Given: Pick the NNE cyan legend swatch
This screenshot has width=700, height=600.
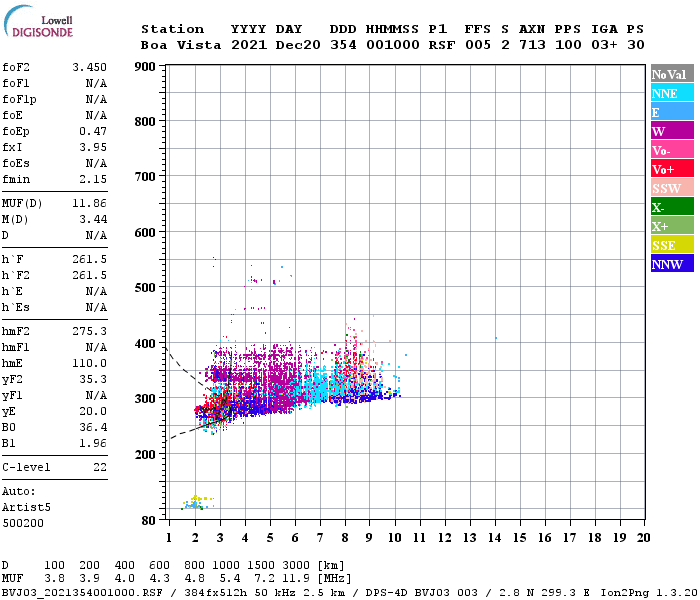Looking at the screenshot, I should tap(672, 93).
